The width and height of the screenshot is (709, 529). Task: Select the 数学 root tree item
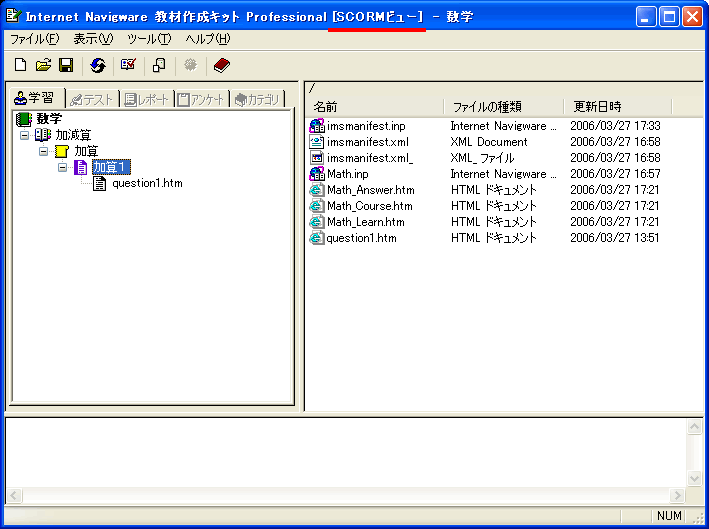tap(49, 119)
